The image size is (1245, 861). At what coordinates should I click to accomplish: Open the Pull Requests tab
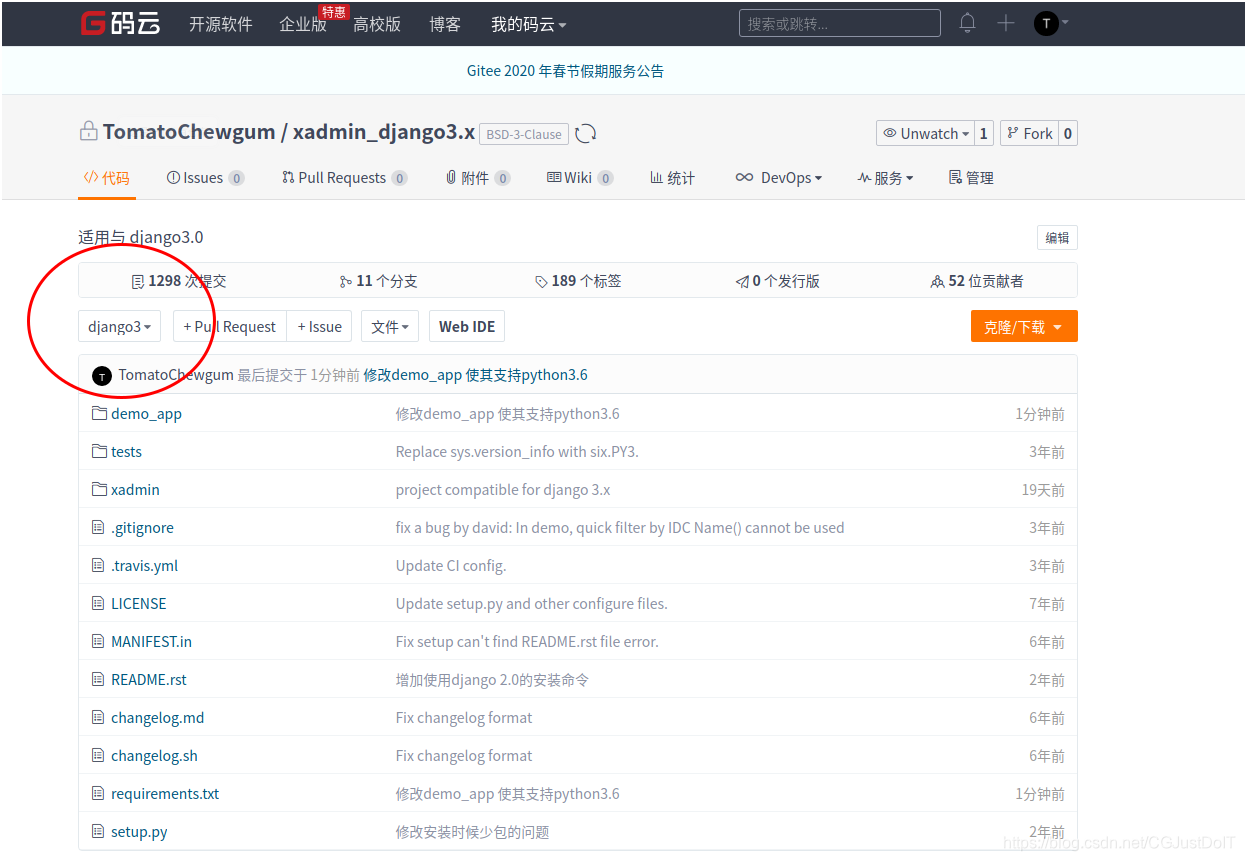coord(344,177)
